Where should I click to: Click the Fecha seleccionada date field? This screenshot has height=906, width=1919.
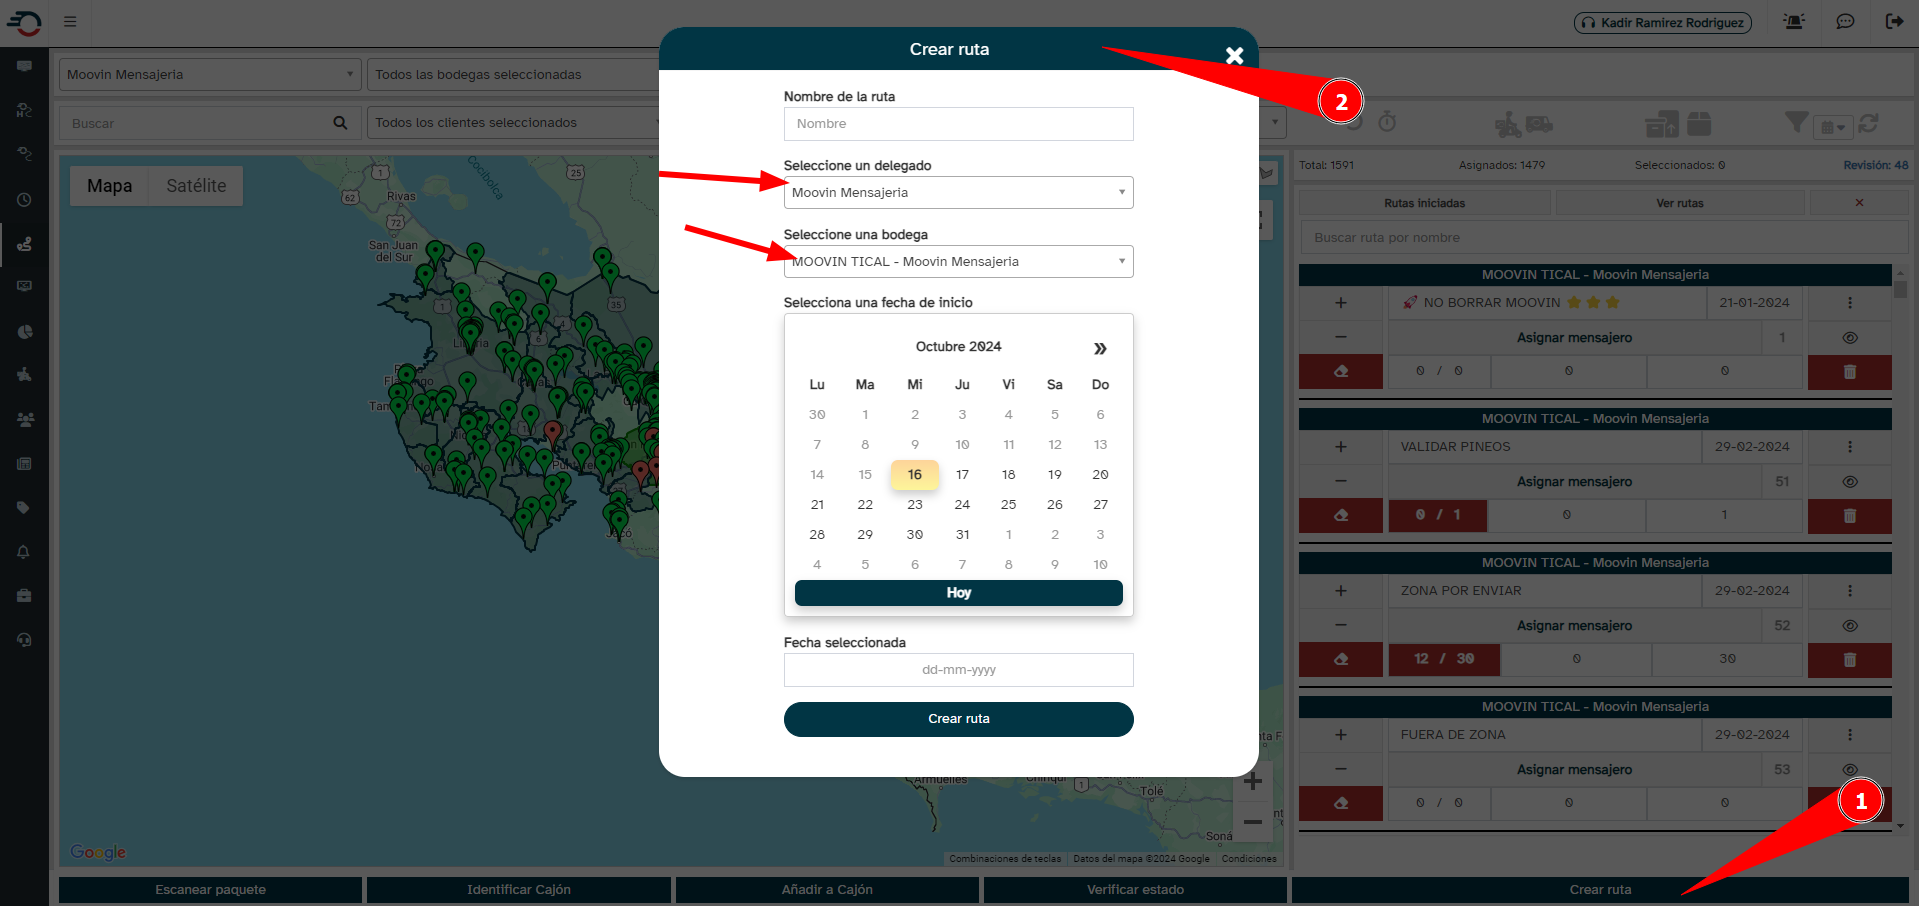point(958,670)
